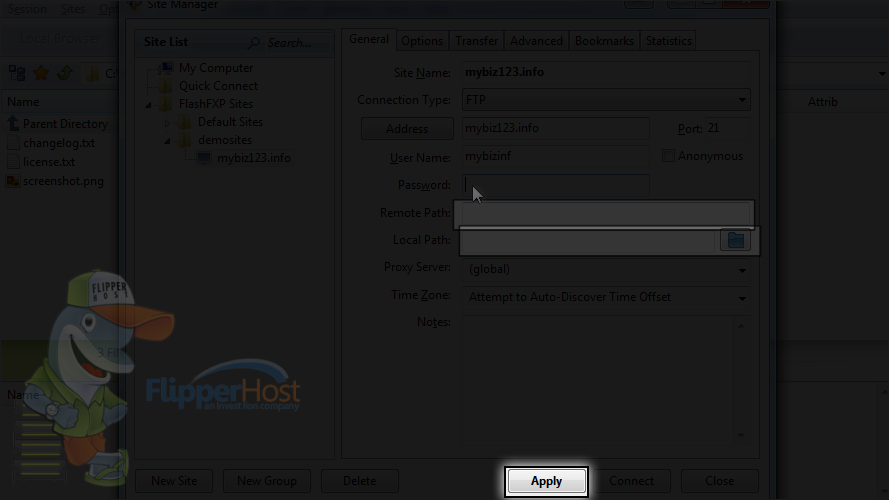Click the switch-view icon in main window toolbar

coord(17,73)
